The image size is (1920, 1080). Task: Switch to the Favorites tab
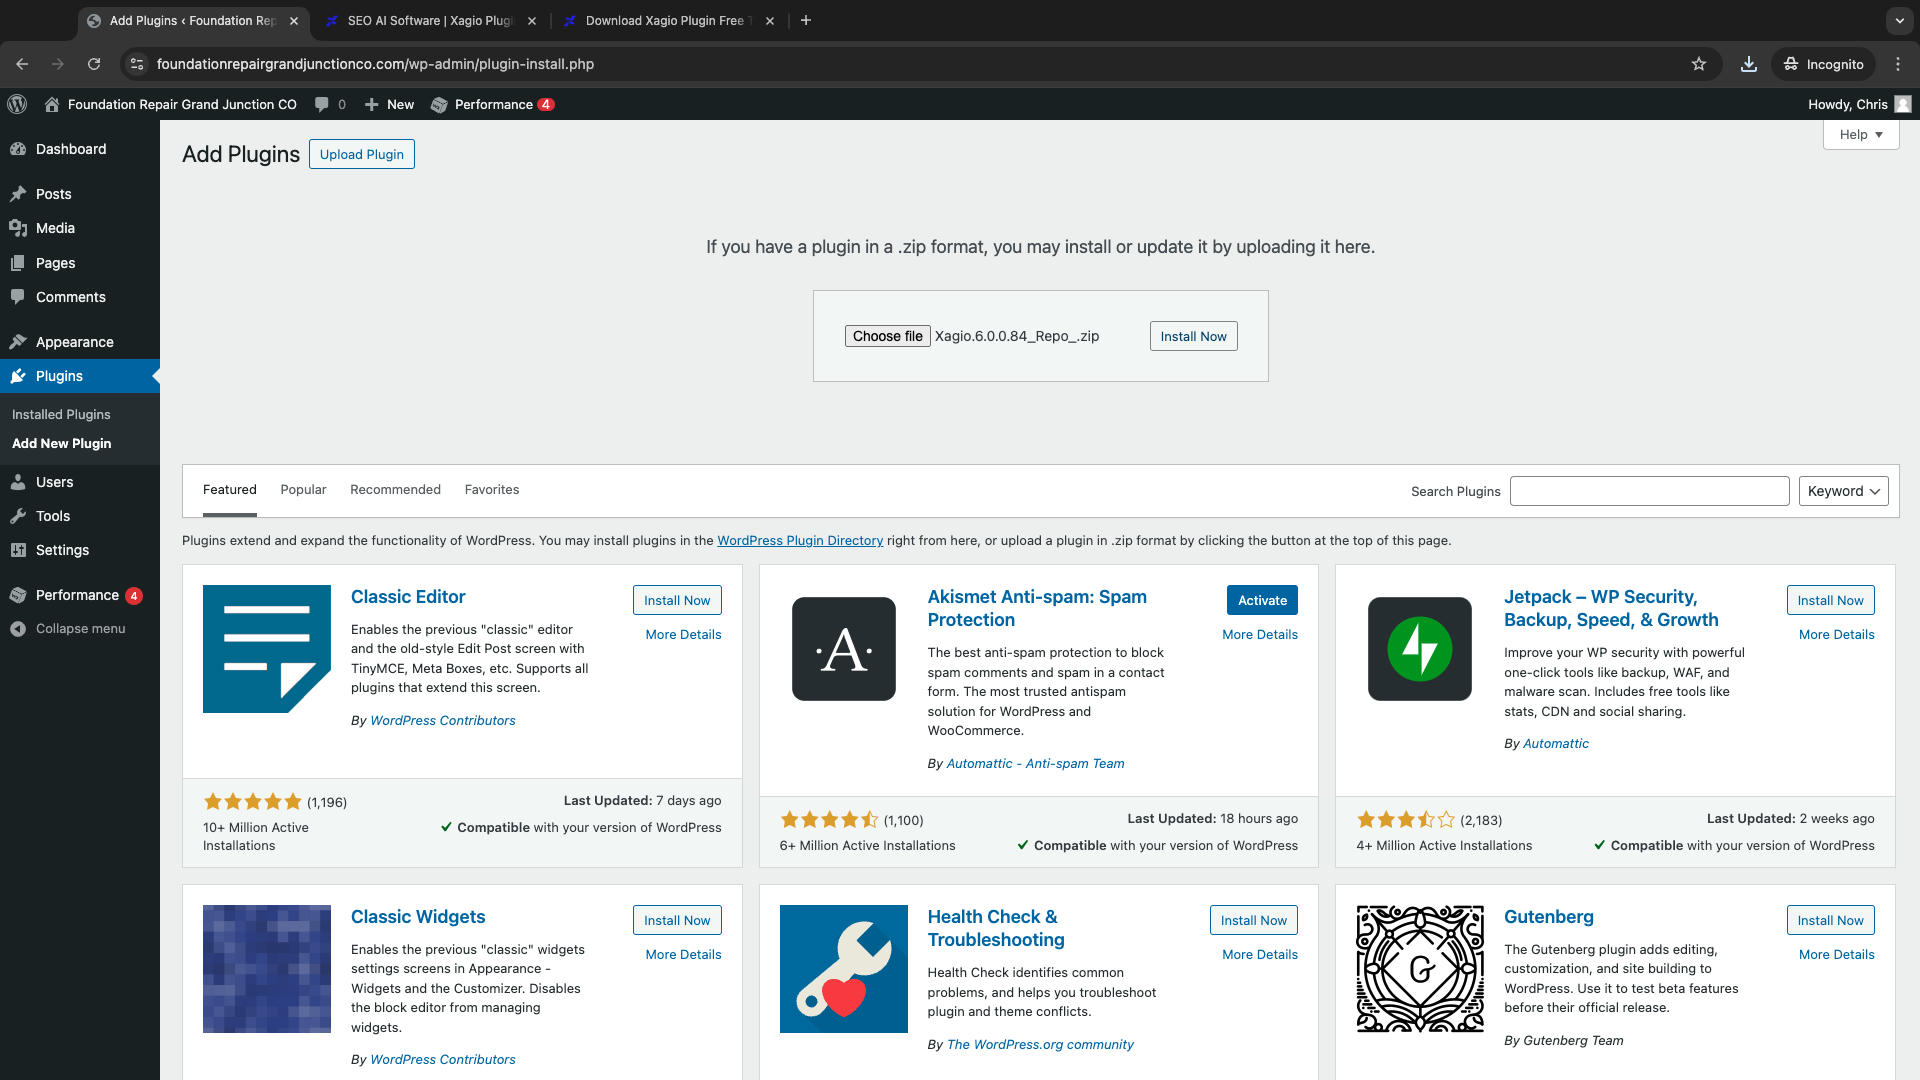pos(492,490)
